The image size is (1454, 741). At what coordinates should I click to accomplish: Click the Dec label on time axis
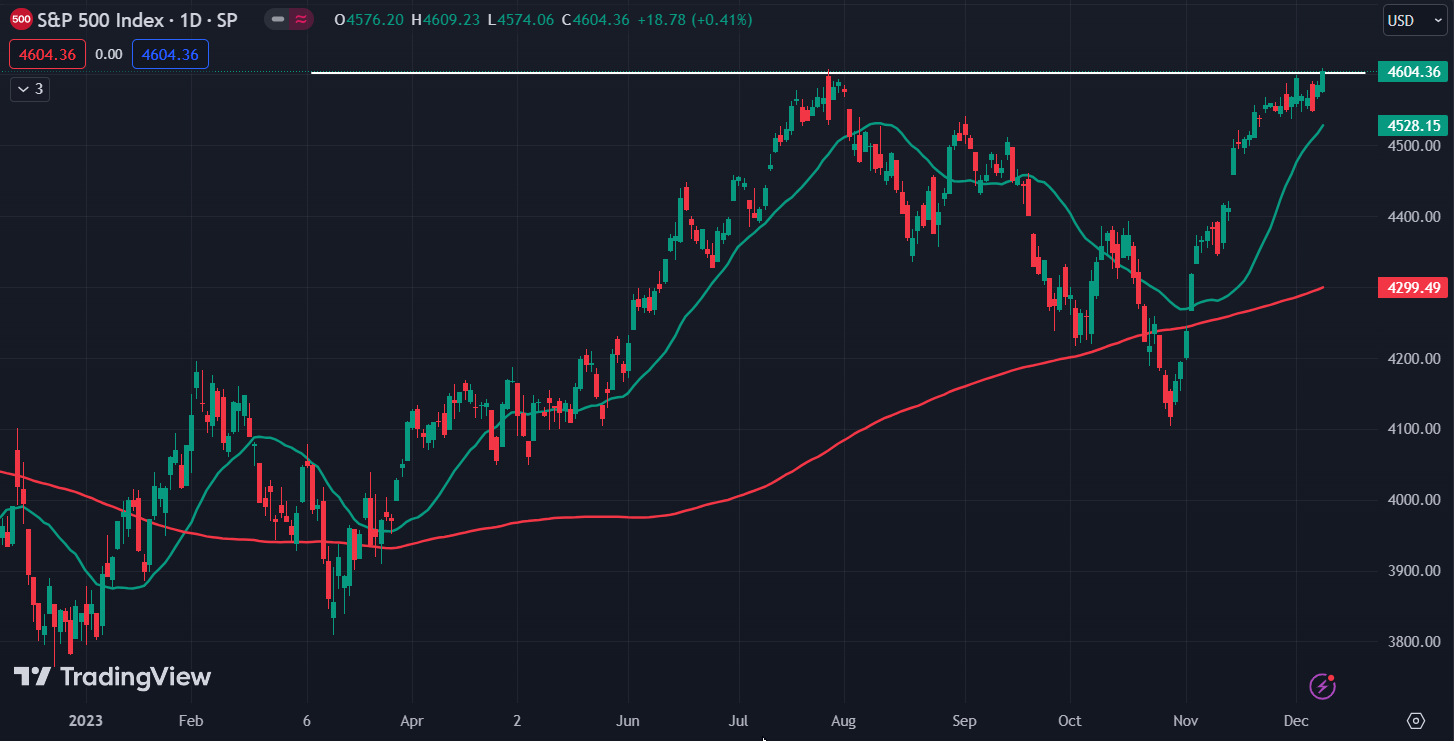click(1296, 720)
